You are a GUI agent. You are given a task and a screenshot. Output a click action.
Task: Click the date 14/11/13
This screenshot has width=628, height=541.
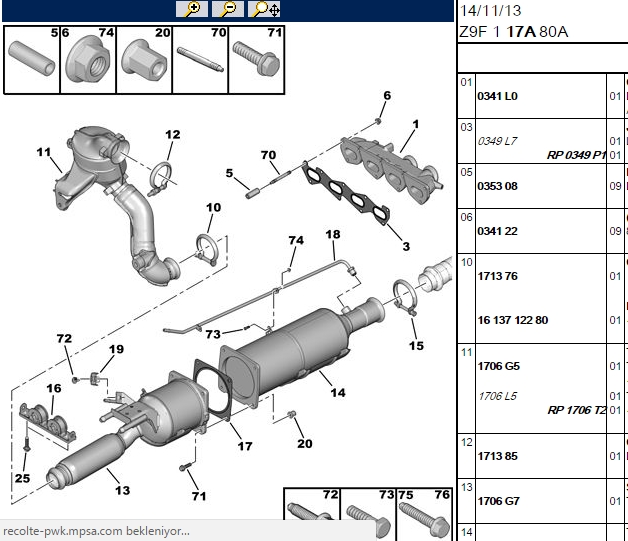pyautogui.click(x=490, y=10)
